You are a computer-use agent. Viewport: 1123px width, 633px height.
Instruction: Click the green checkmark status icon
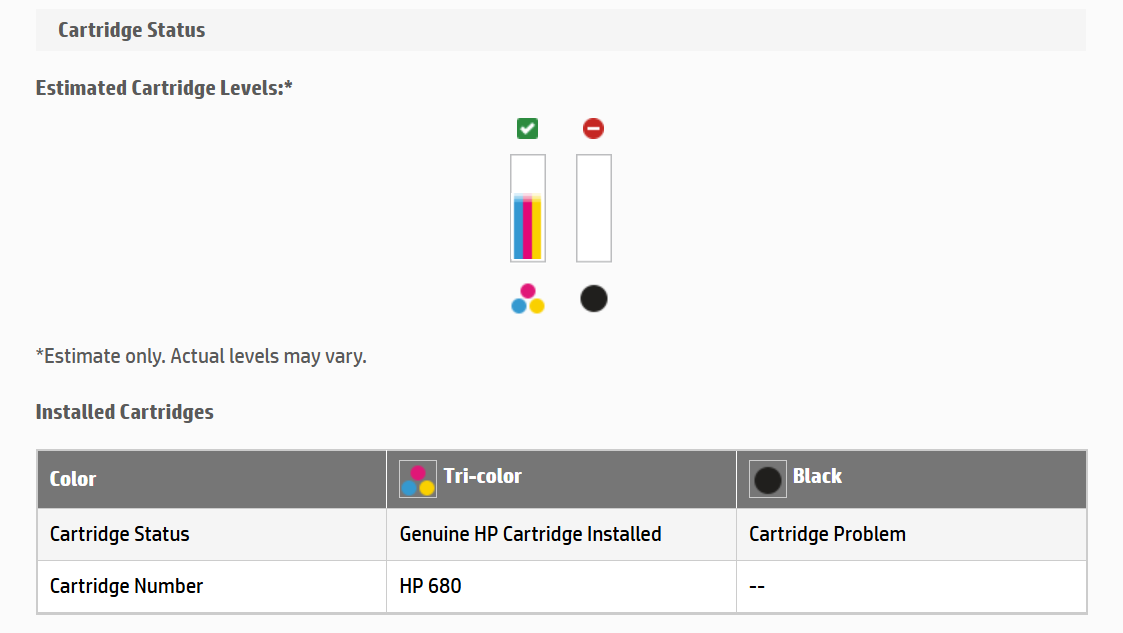tap(527, 128)
